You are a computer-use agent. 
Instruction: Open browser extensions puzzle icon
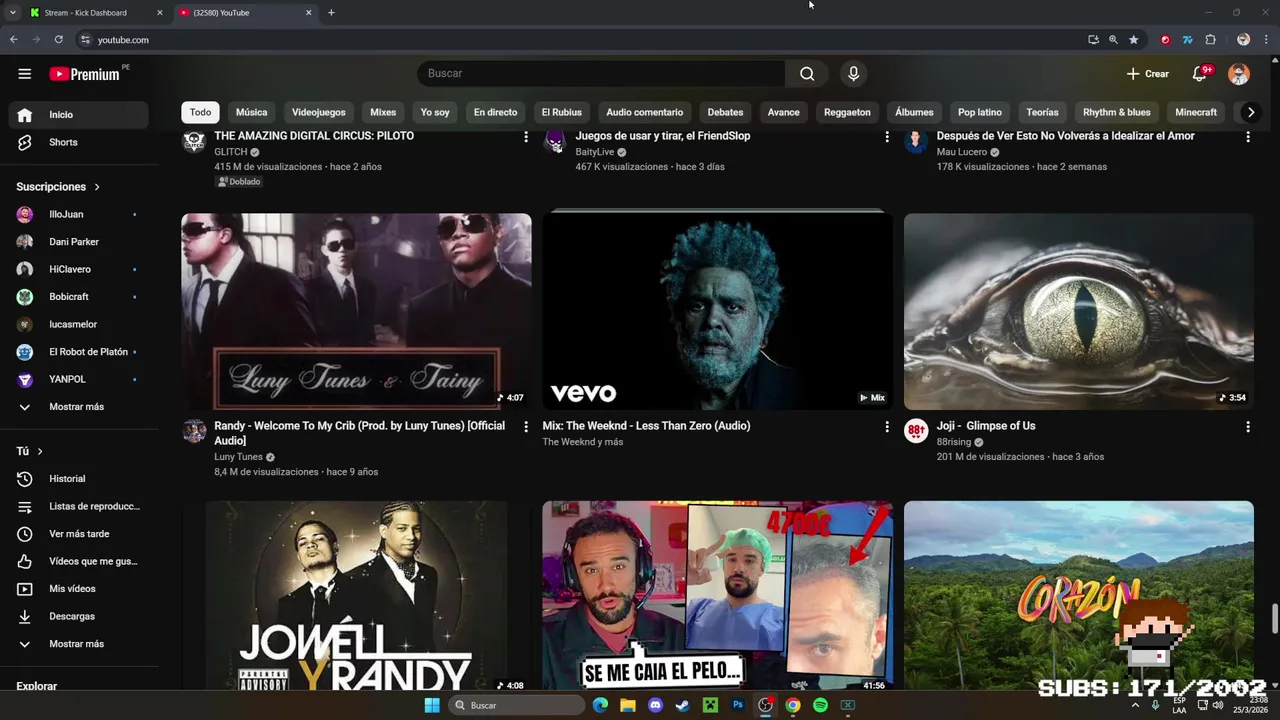pyautogui.click(x=1210, y=40)
